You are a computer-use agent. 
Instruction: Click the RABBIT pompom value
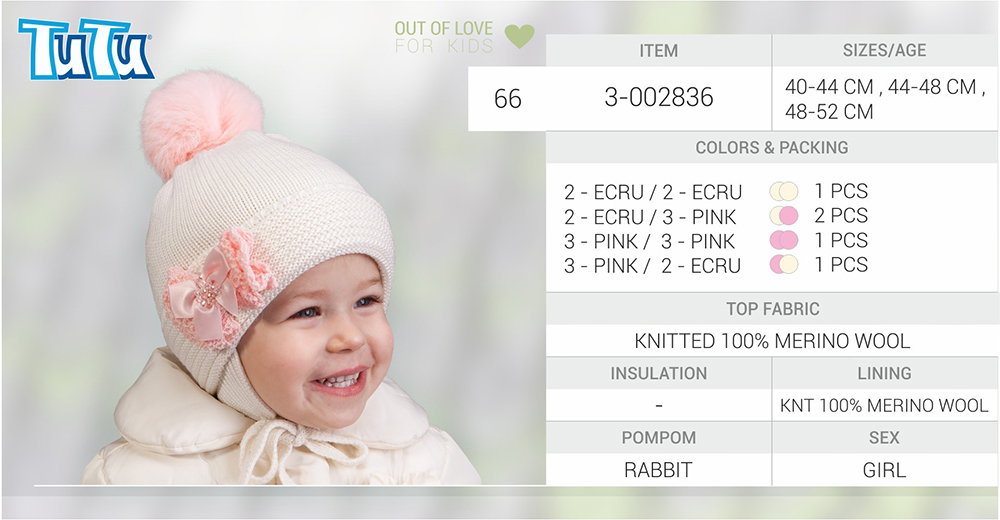coord(658,470)
